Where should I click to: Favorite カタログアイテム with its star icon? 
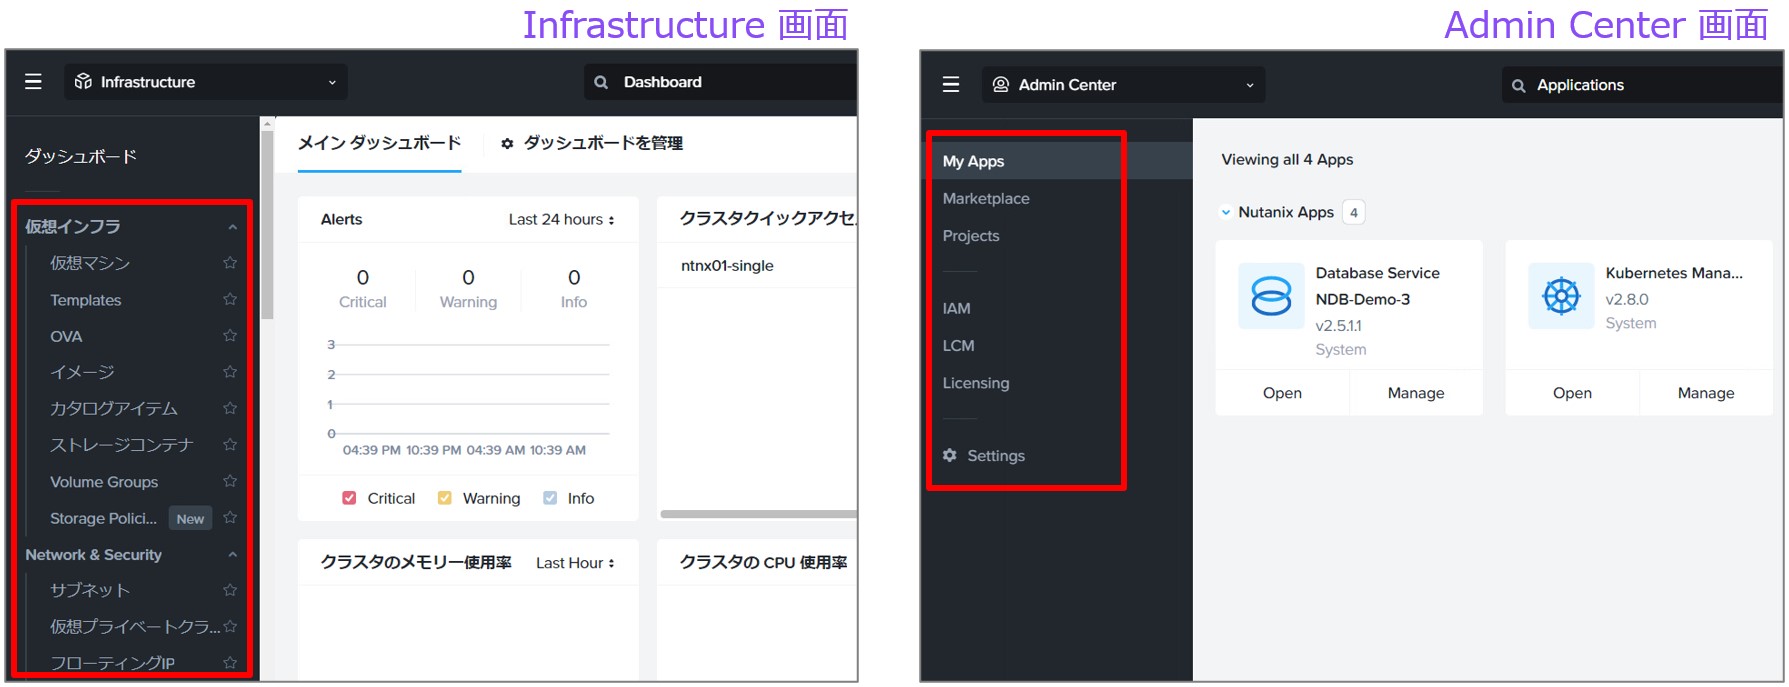[x=230, y=408]
